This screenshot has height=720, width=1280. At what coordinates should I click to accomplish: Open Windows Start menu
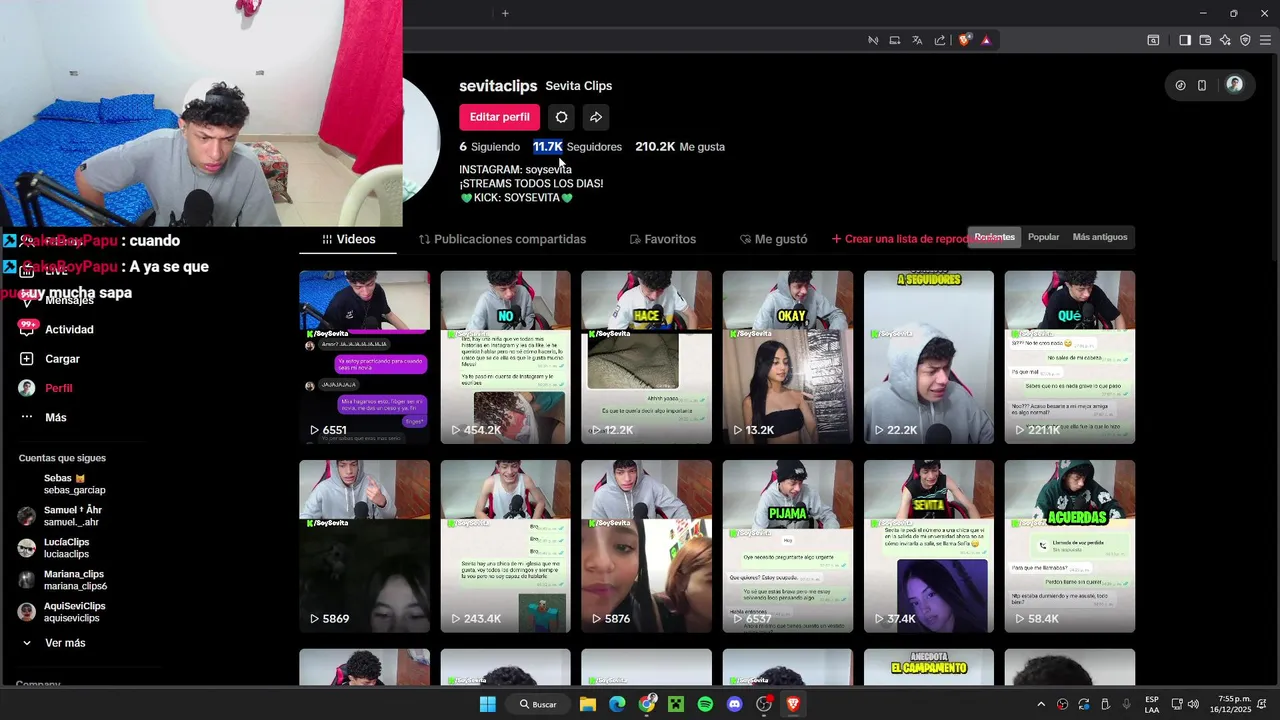[x=487, y=704]
